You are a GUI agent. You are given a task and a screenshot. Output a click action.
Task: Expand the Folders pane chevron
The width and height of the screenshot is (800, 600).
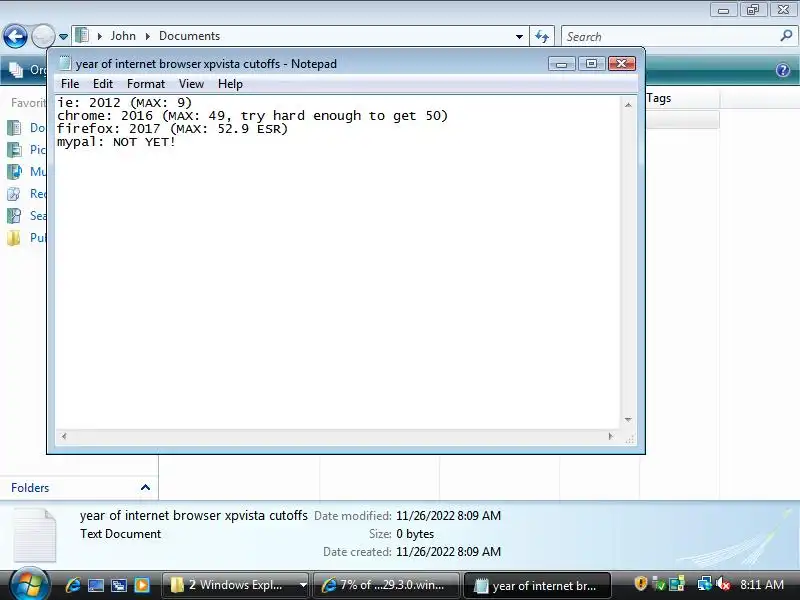(145, 487)
